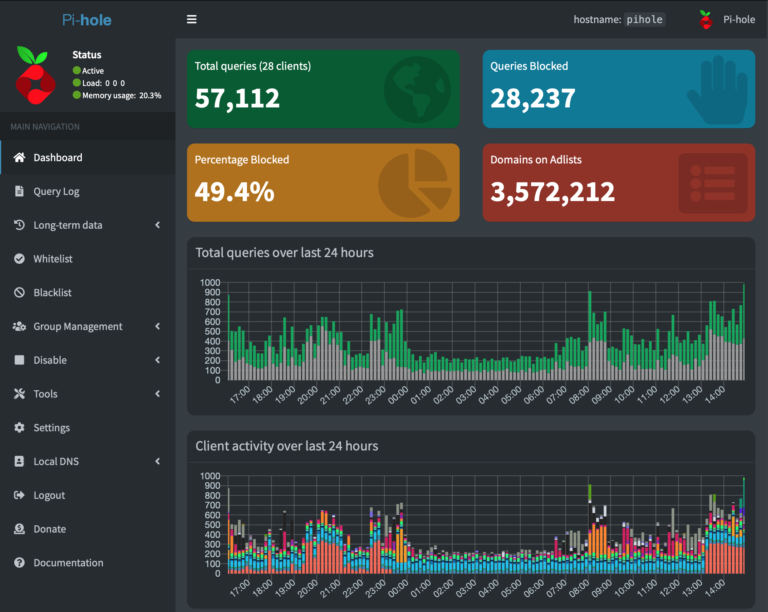Click the Load: 0 0 0 status text

(x=103, y=83)
